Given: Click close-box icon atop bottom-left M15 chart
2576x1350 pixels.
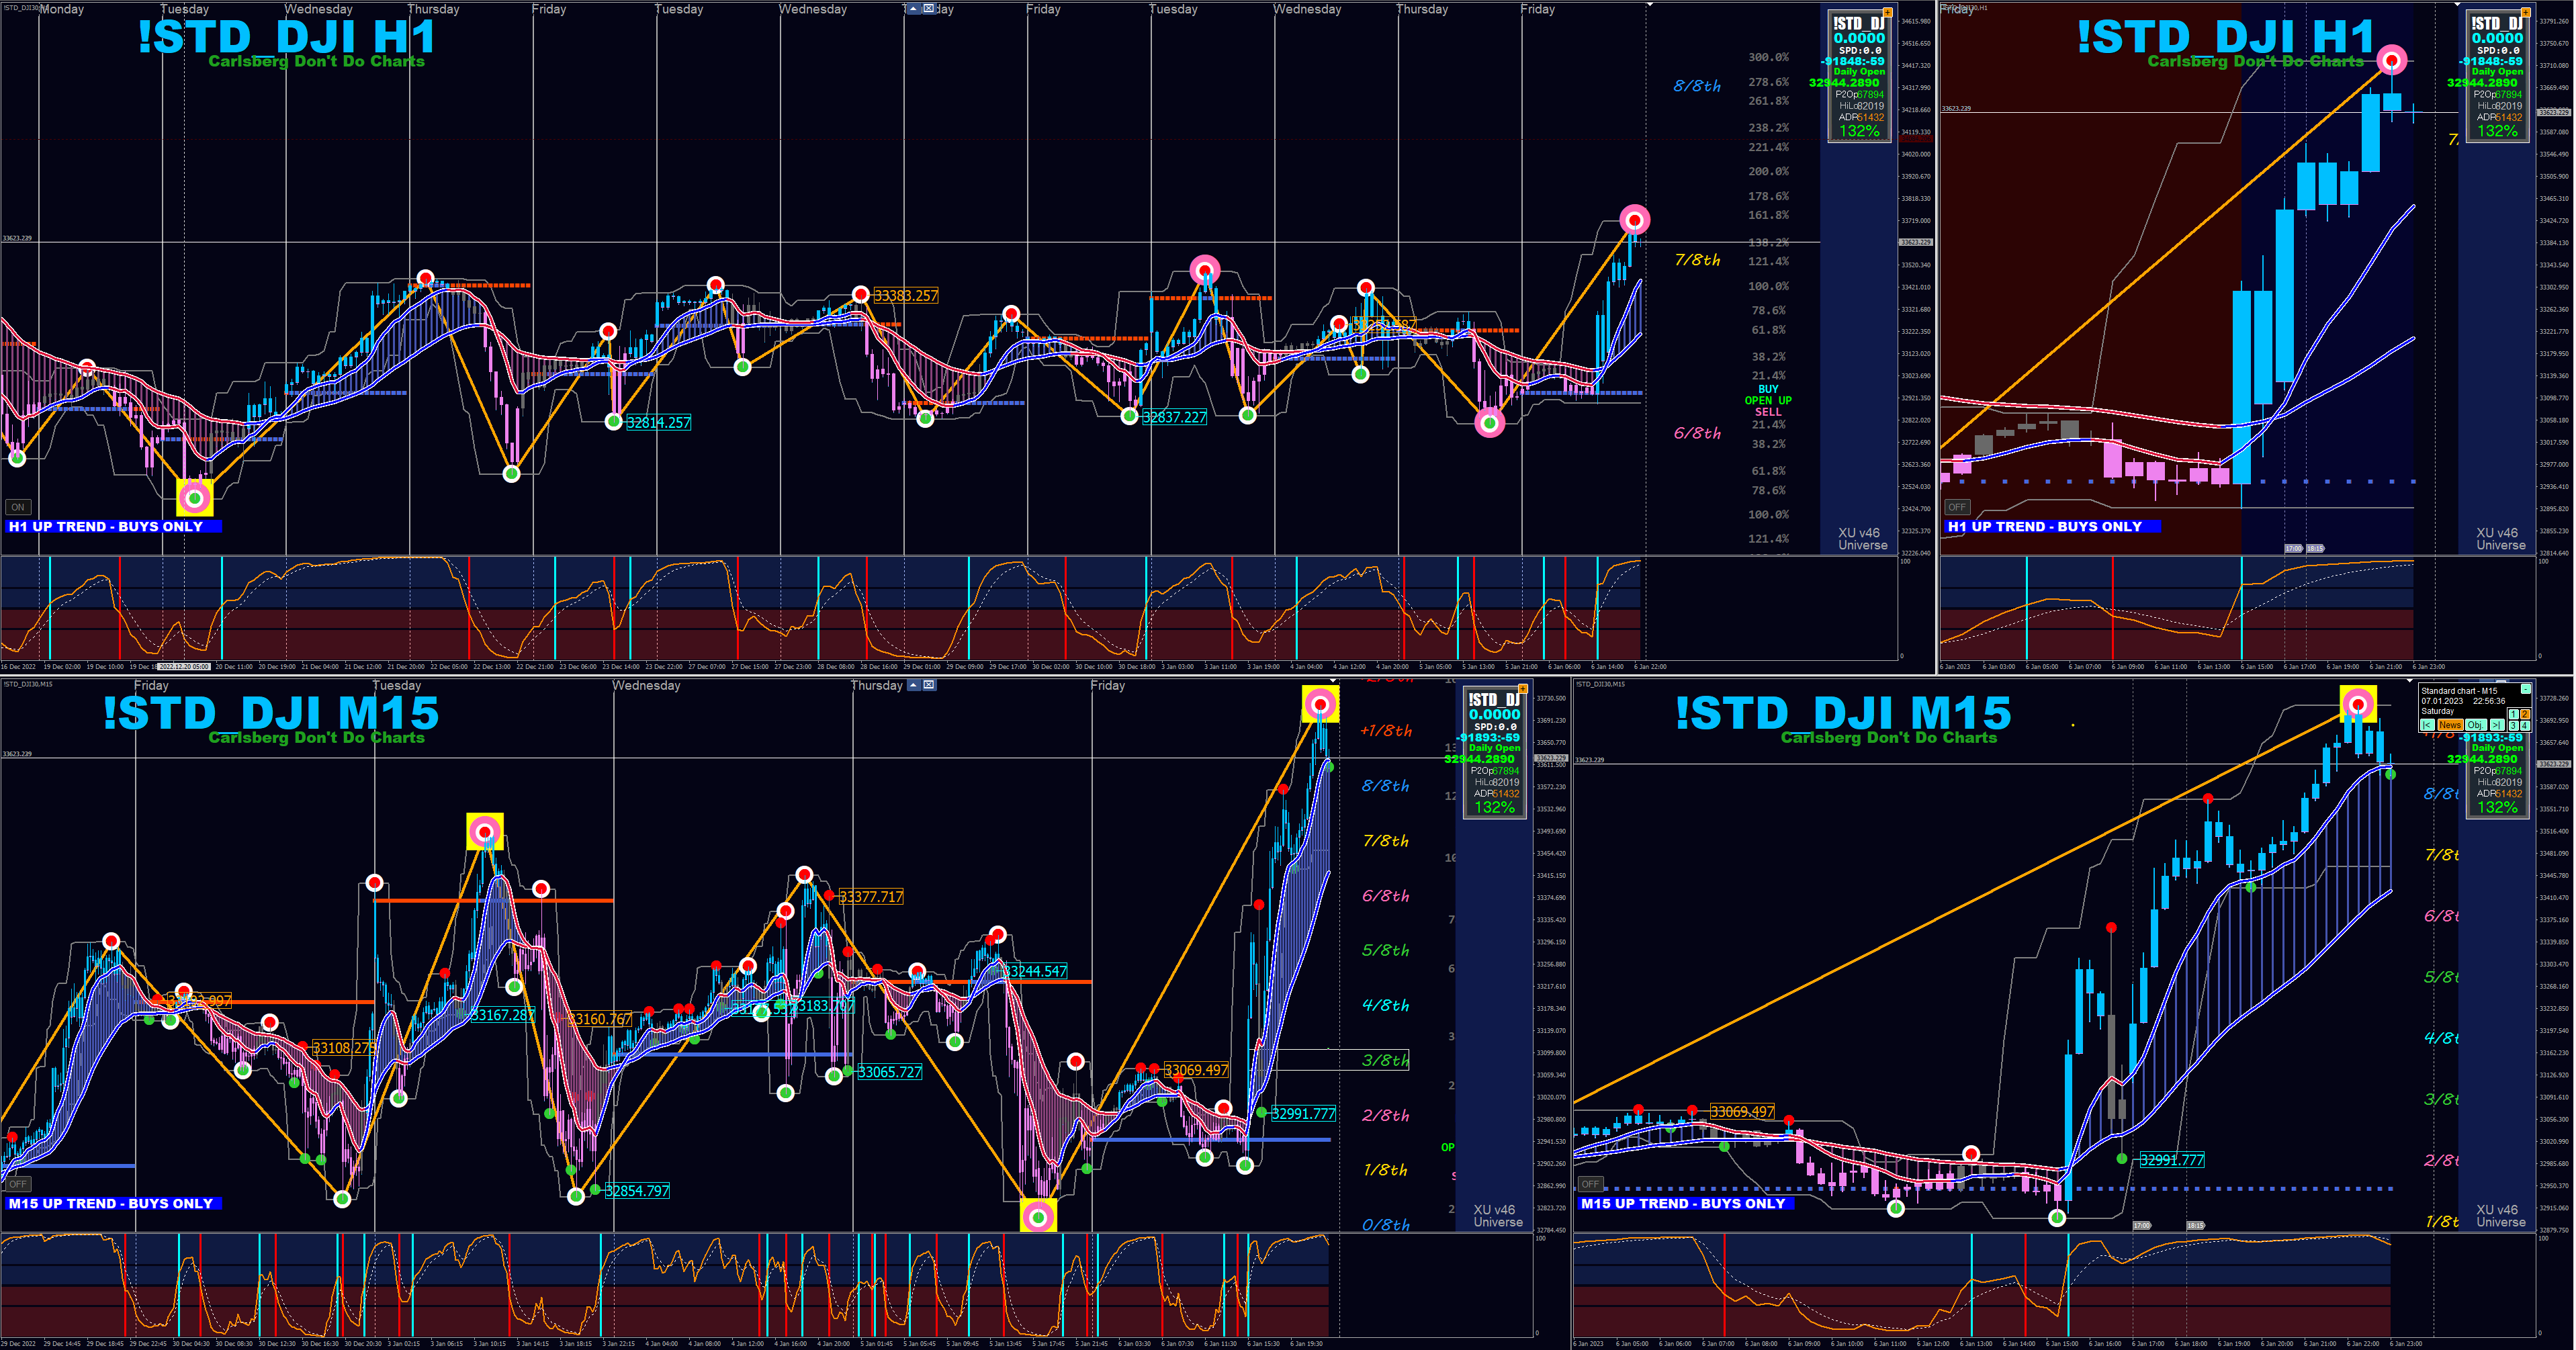Looking at the screenshot, I should 929,685.
